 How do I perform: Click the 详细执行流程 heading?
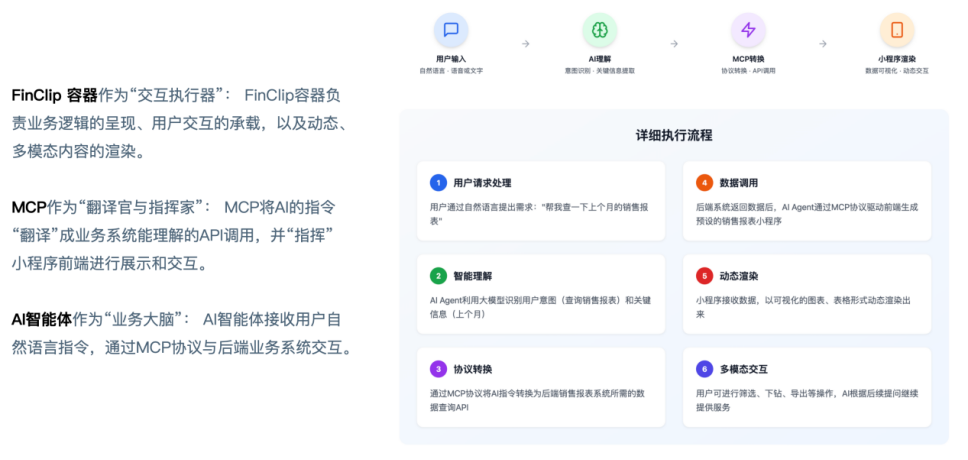click(674, 136)
